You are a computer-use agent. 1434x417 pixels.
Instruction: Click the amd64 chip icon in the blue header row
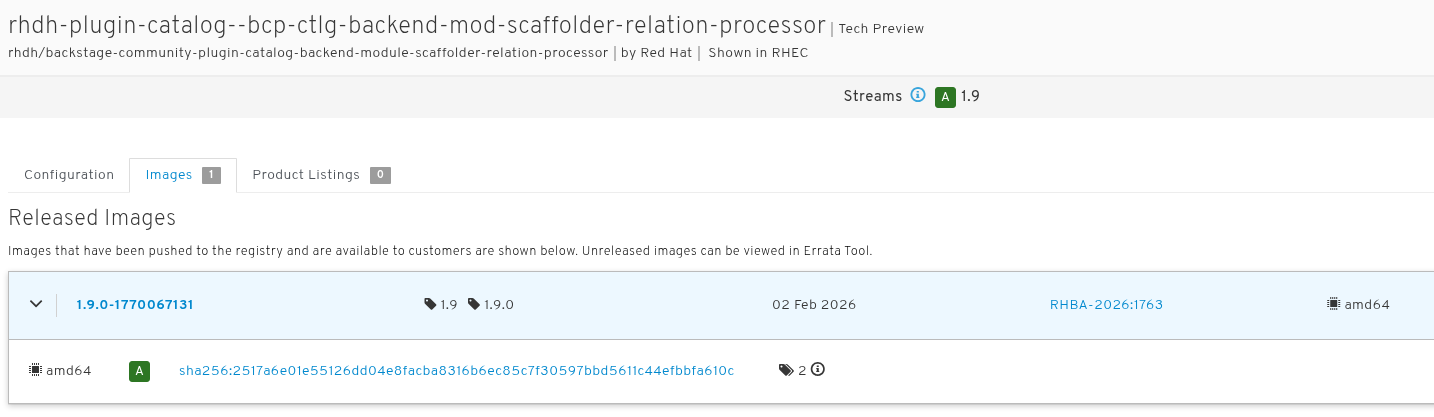point(1333,304)
